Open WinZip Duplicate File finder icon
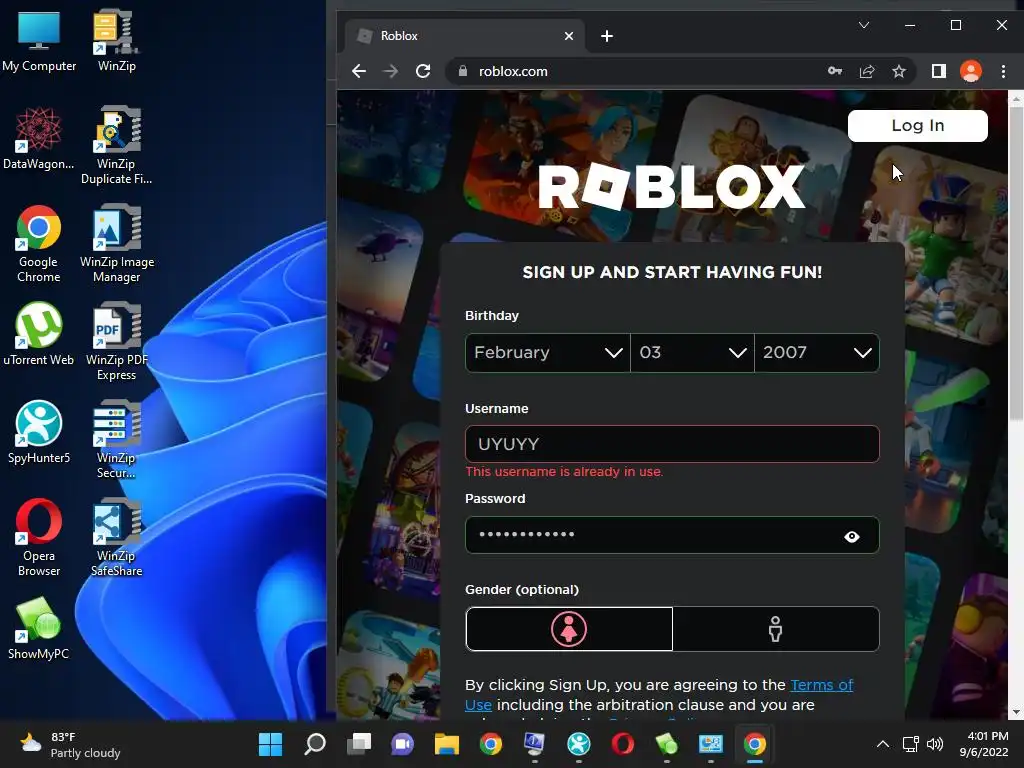The width and height of the screenshot is (1024, 768). (x=116, y=145)
